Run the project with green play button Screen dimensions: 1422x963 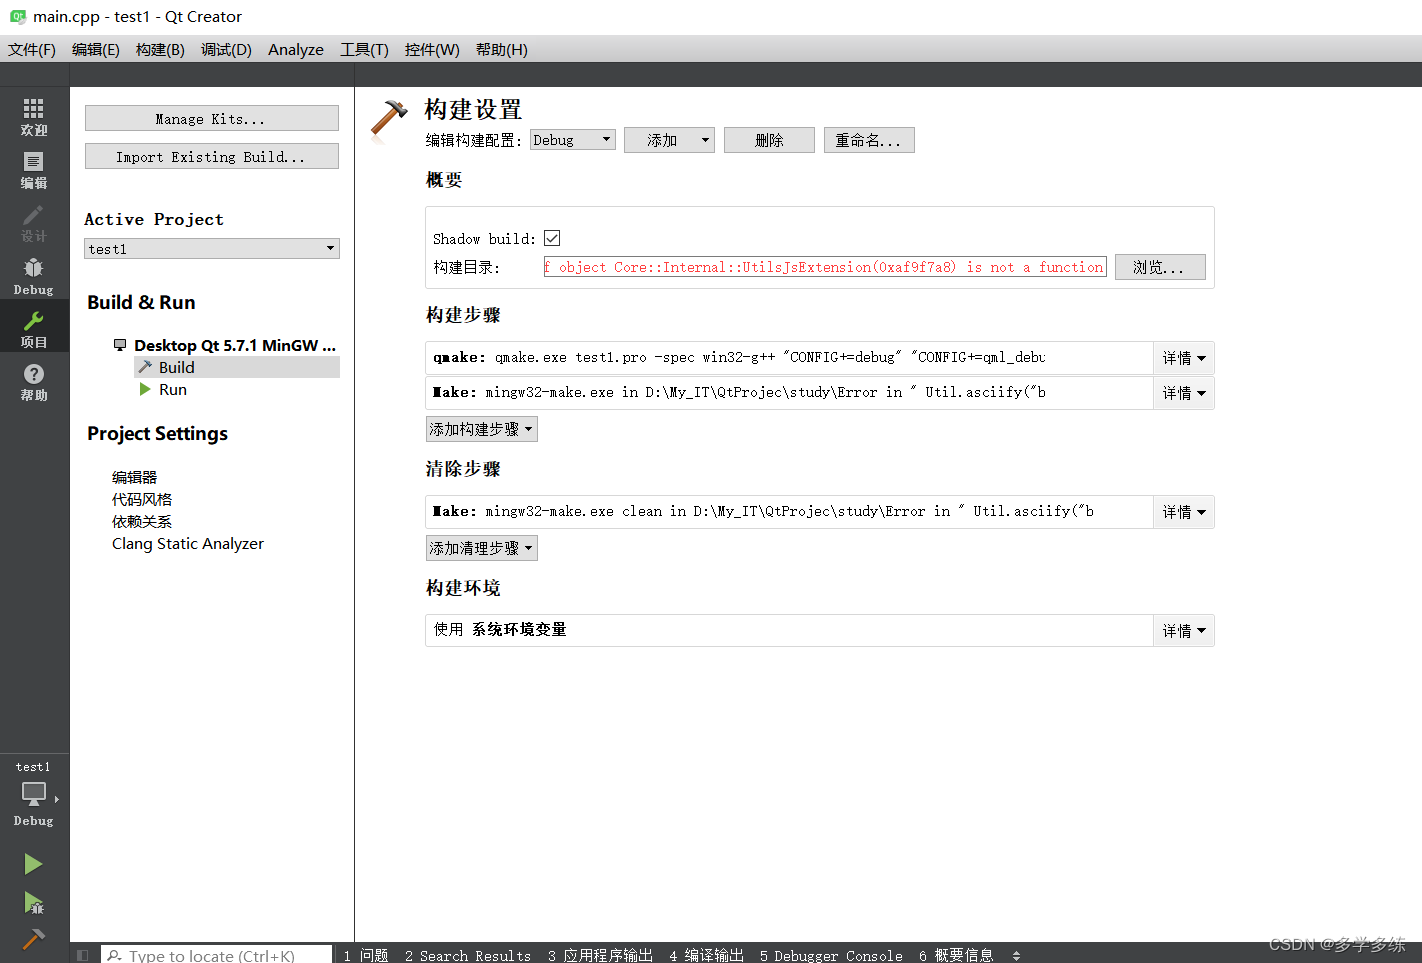click(x=33, y=864)
